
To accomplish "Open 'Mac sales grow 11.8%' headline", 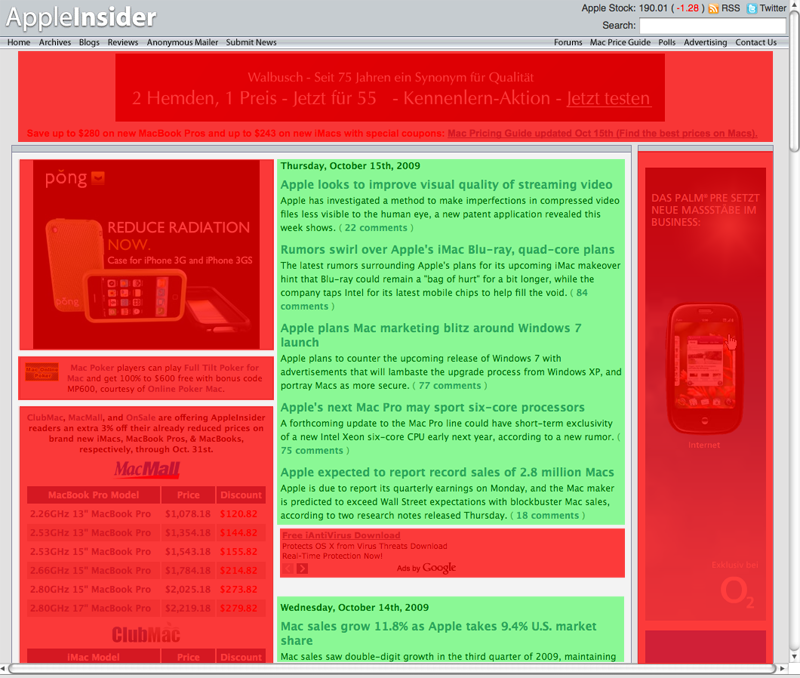I will tap(439, 633).
